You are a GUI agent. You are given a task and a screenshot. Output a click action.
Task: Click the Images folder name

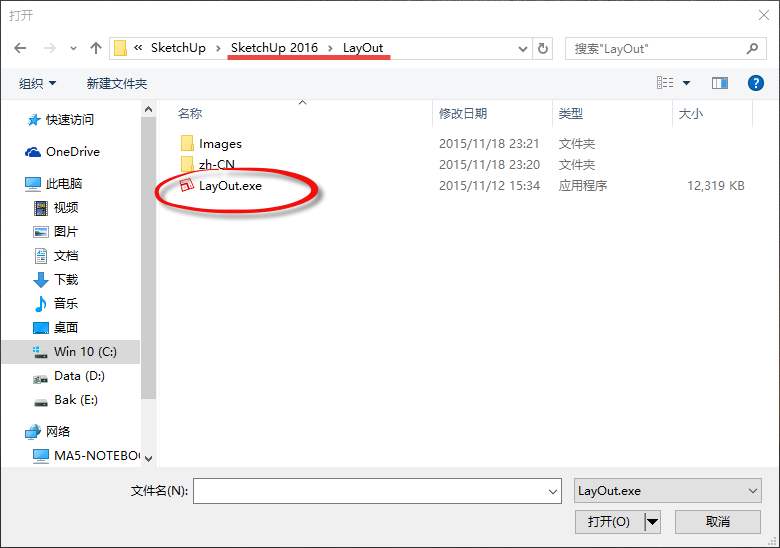(220, 144)
